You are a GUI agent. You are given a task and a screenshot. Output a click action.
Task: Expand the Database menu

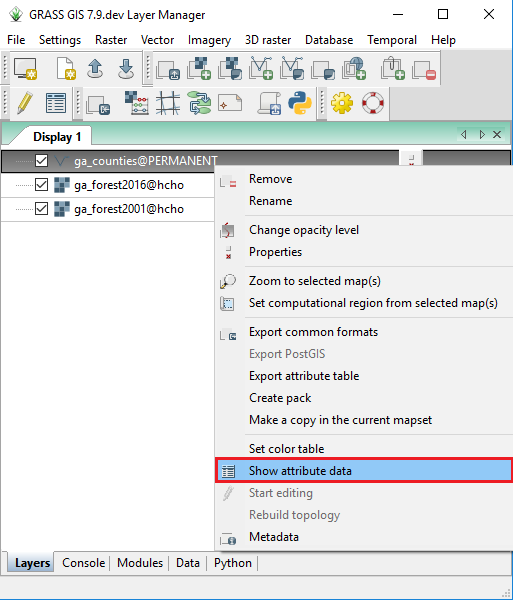click(329, 40)
